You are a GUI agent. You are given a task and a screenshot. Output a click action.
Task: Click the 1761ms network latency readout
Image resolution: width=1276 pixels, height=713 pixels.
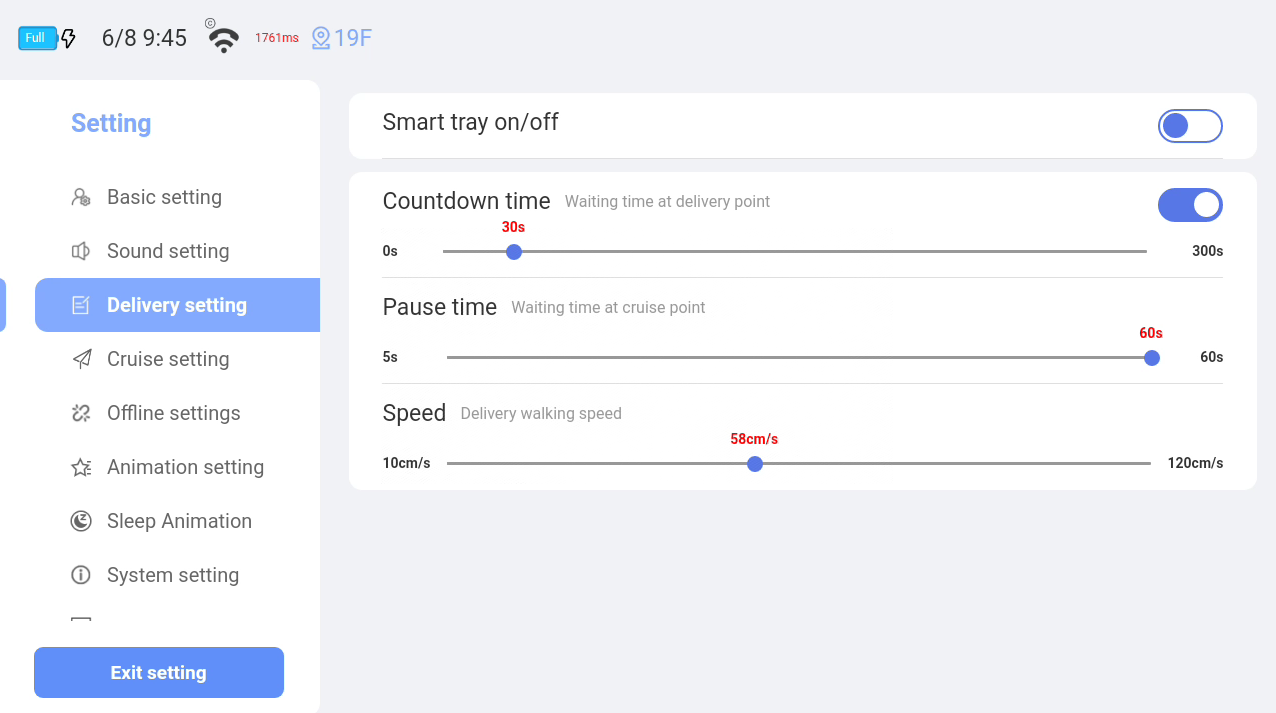click(277, 38)
